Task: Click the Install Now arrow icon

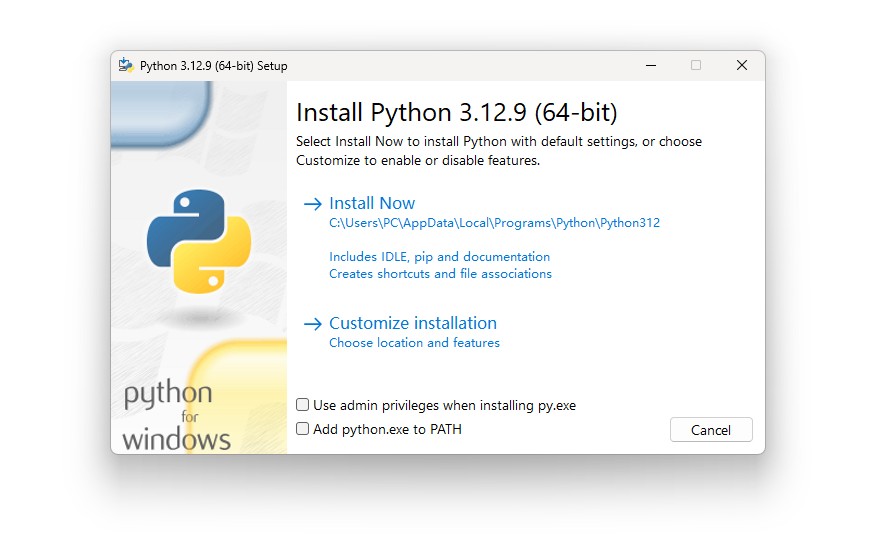Action: pos(313,204)
